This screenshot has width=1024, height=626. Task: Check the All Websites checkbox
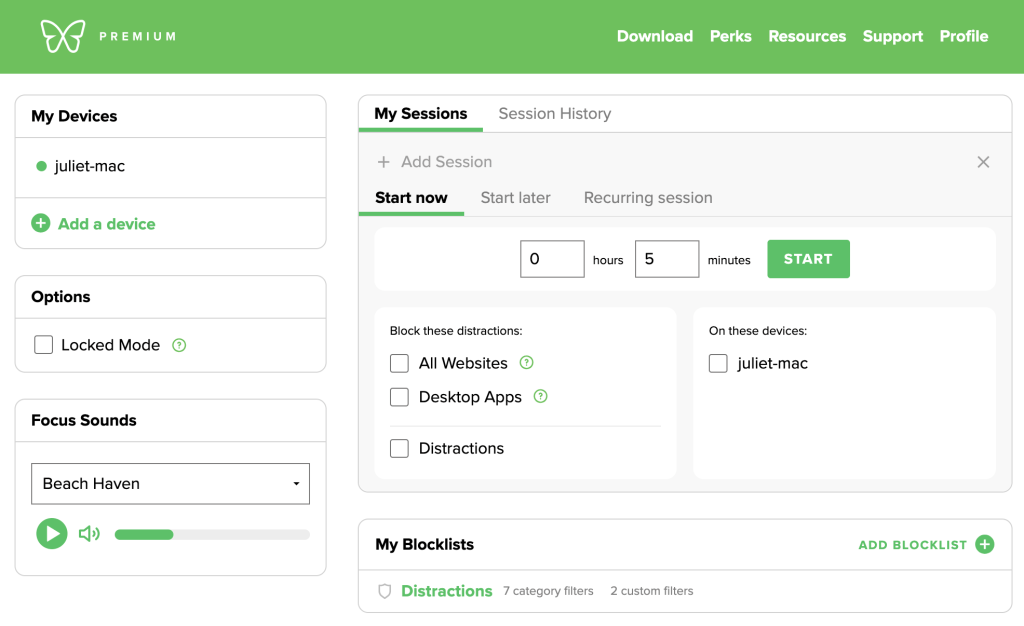click(400, 363)
